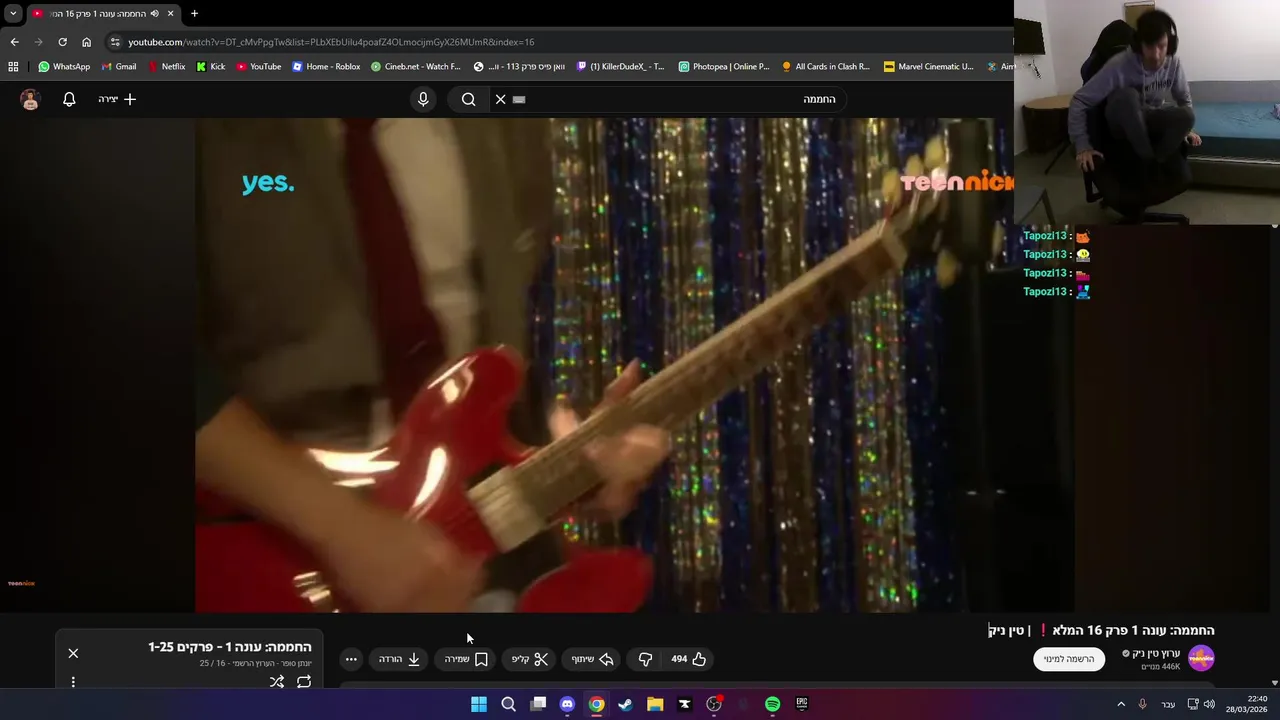
Task: Open a new browser tab
Action: point(194,13)
